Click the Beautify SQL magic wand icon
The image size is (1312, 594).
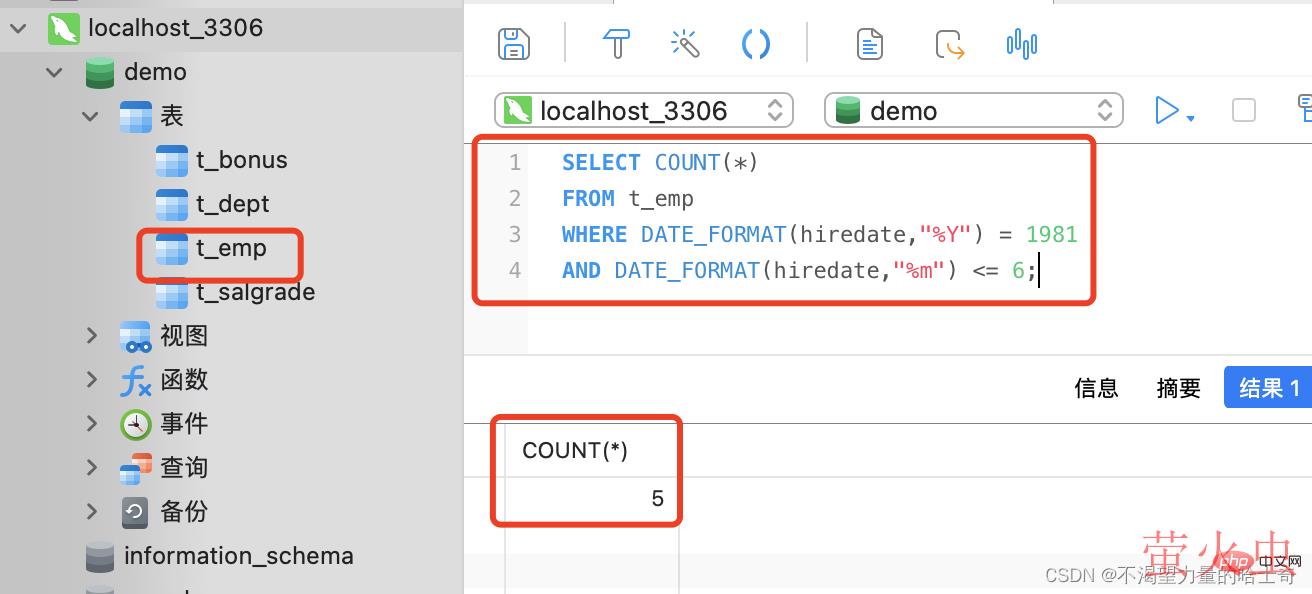[x=685, y=44]
